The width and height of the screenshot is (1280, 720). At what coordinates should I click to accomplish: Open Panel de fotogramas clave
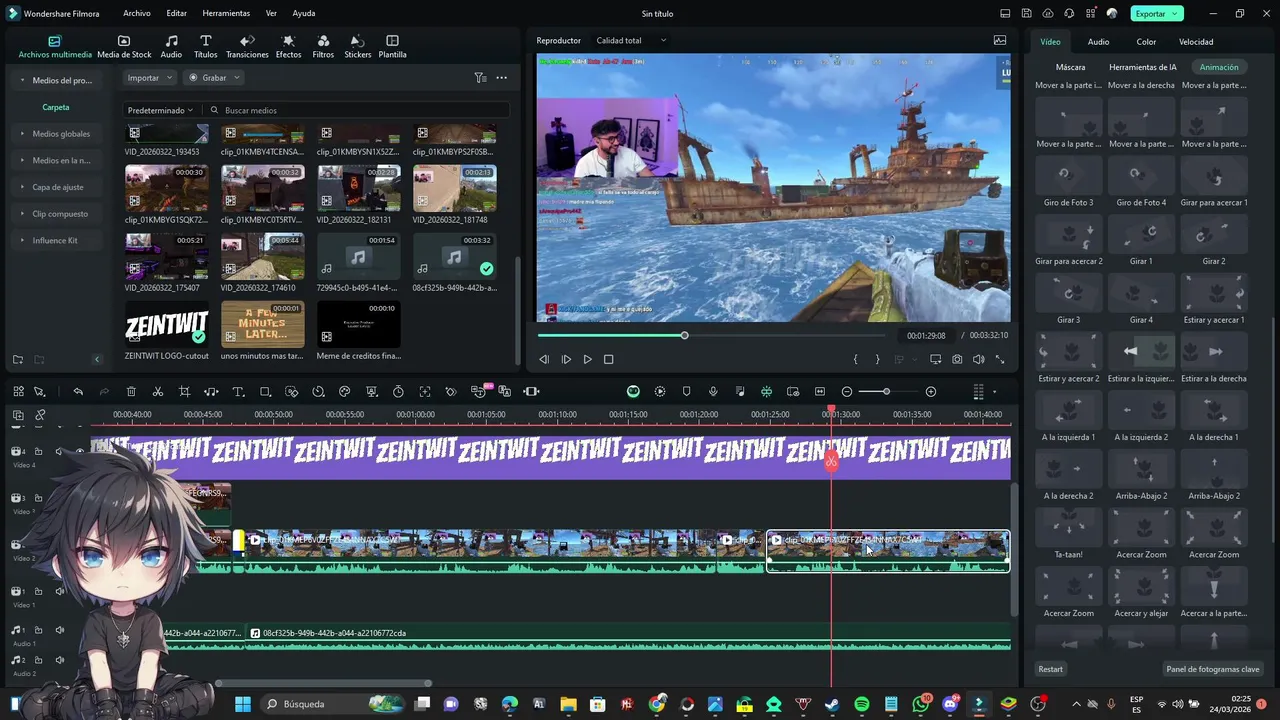[1213, 669]
